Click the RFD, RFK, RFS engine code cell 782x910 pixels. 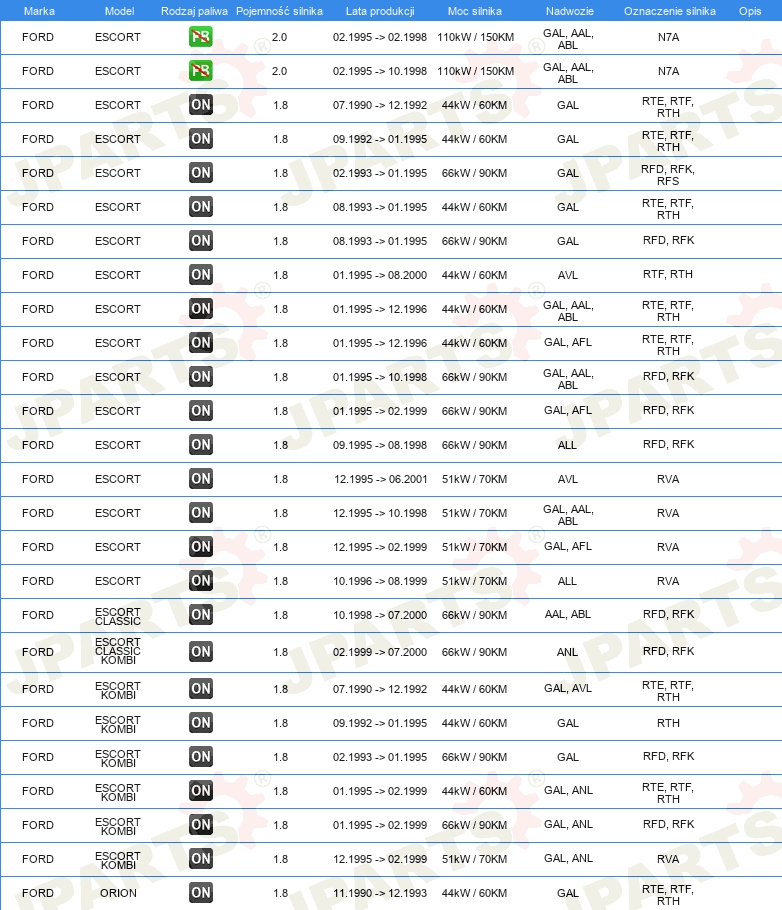tap(668, 175)
